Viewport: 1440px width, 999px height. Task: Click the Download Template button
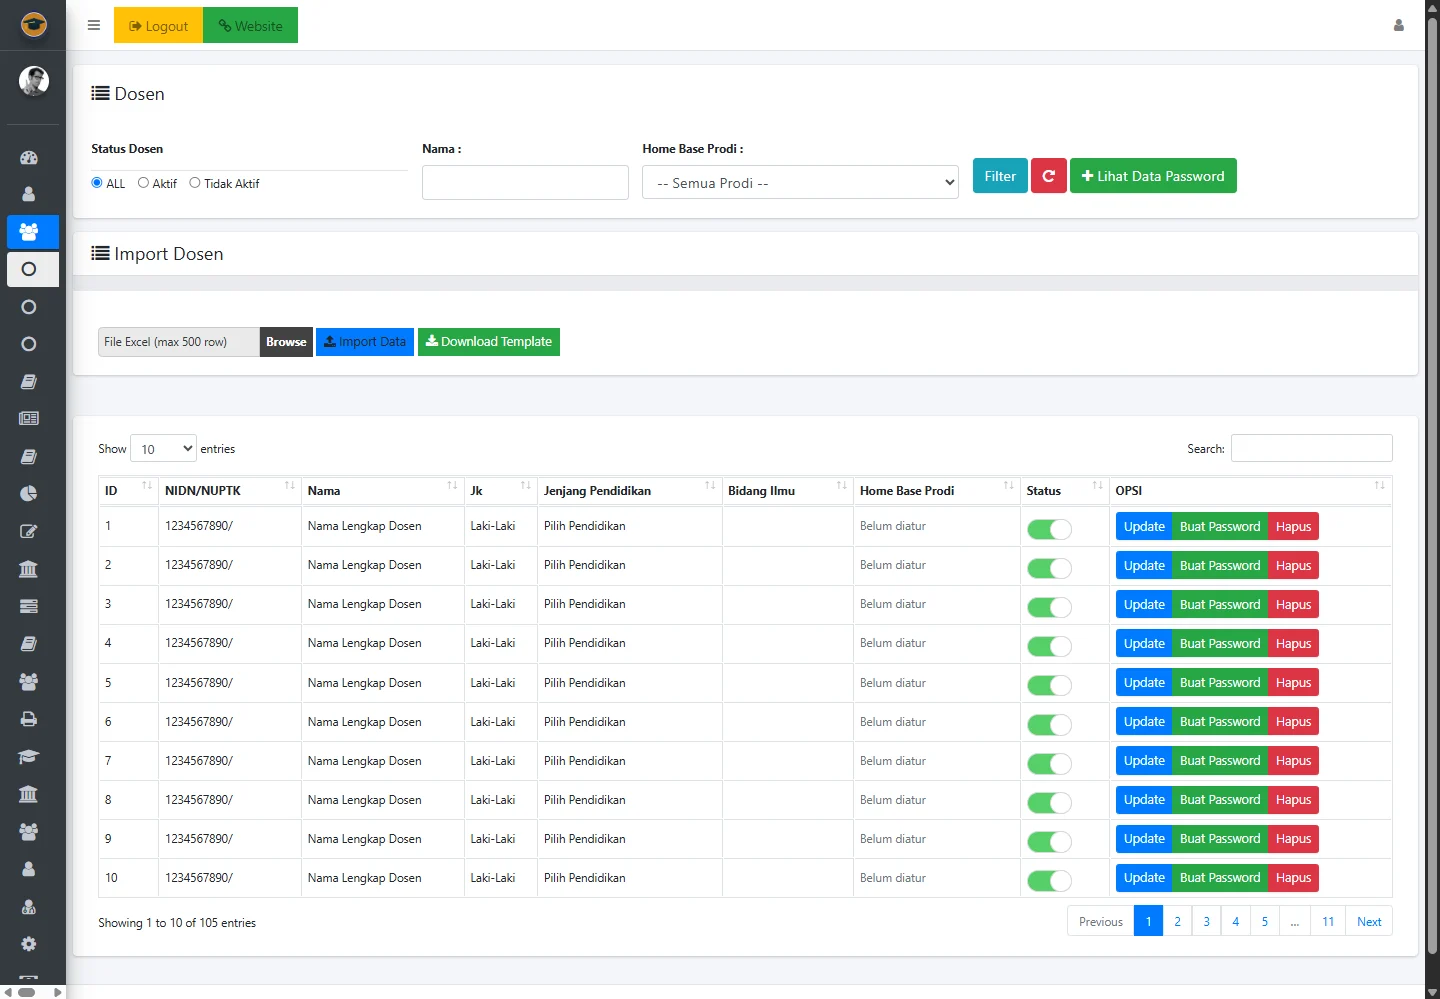pos(488,342)
